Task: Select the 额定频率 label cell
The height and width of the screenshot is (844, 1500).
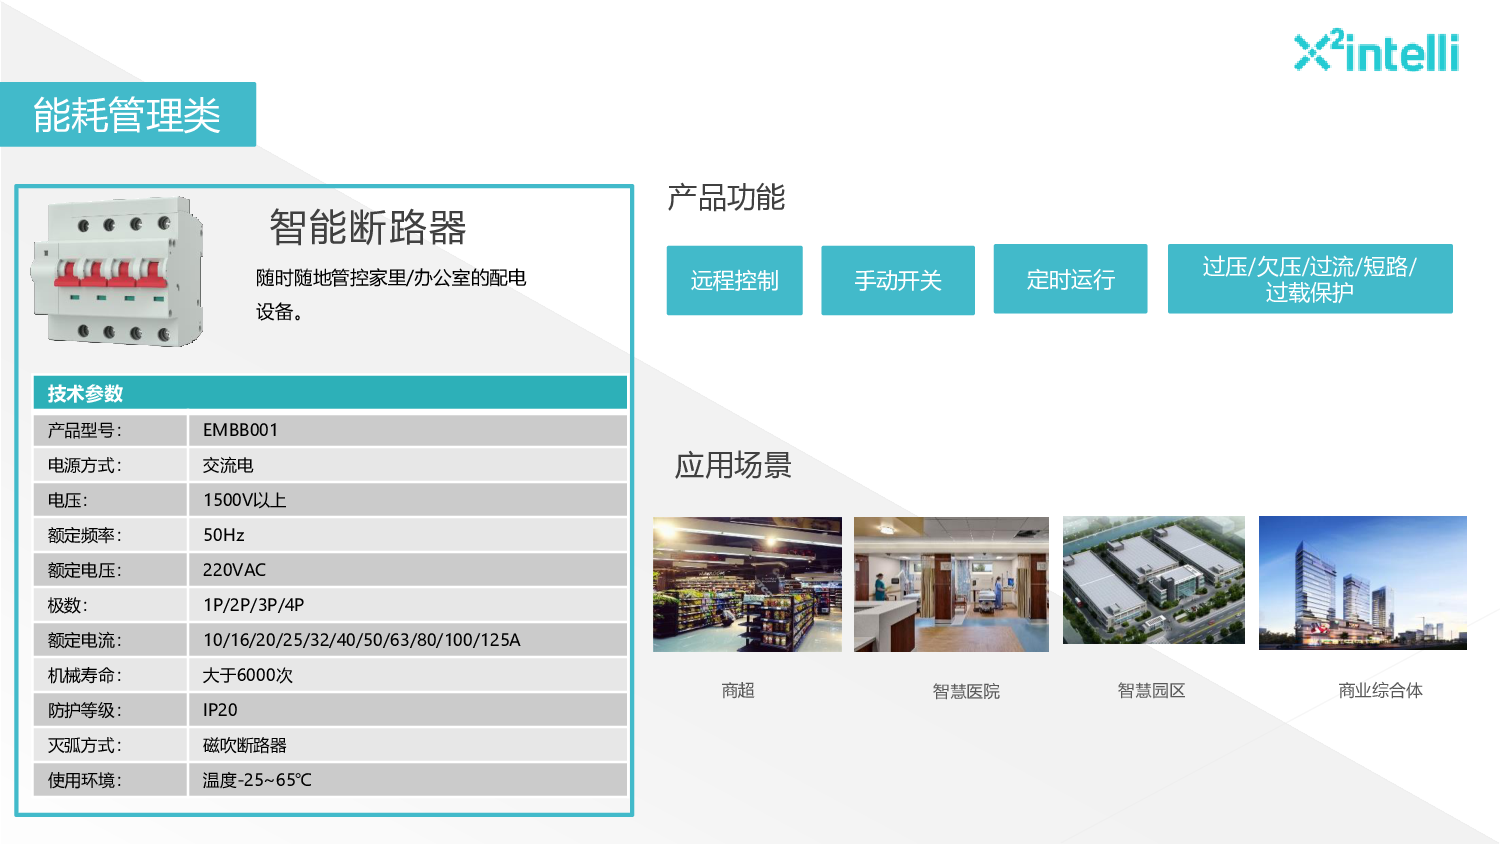Action: point(110,535)
